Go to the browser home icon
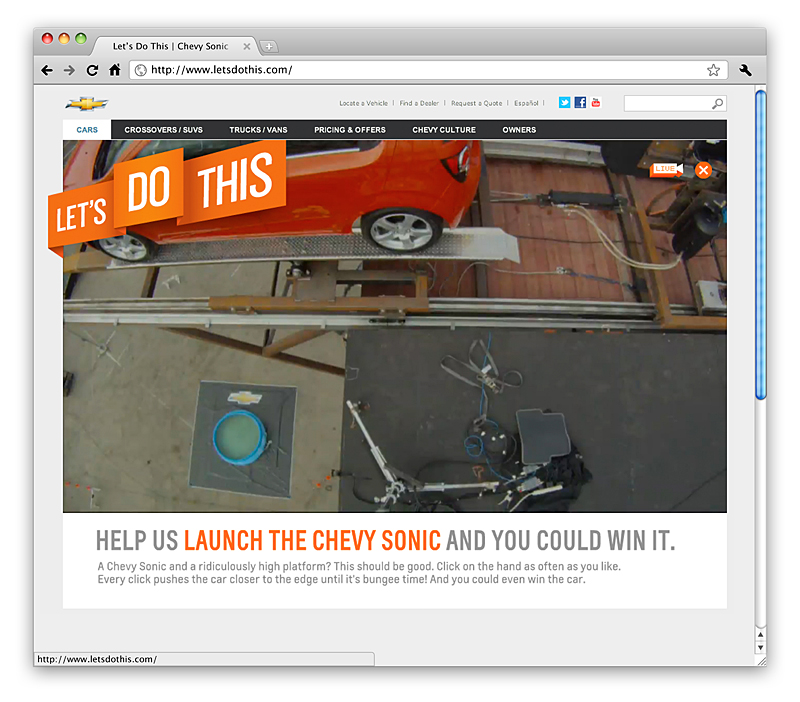This screenshot has width=800, height=702. coord(115,70)
